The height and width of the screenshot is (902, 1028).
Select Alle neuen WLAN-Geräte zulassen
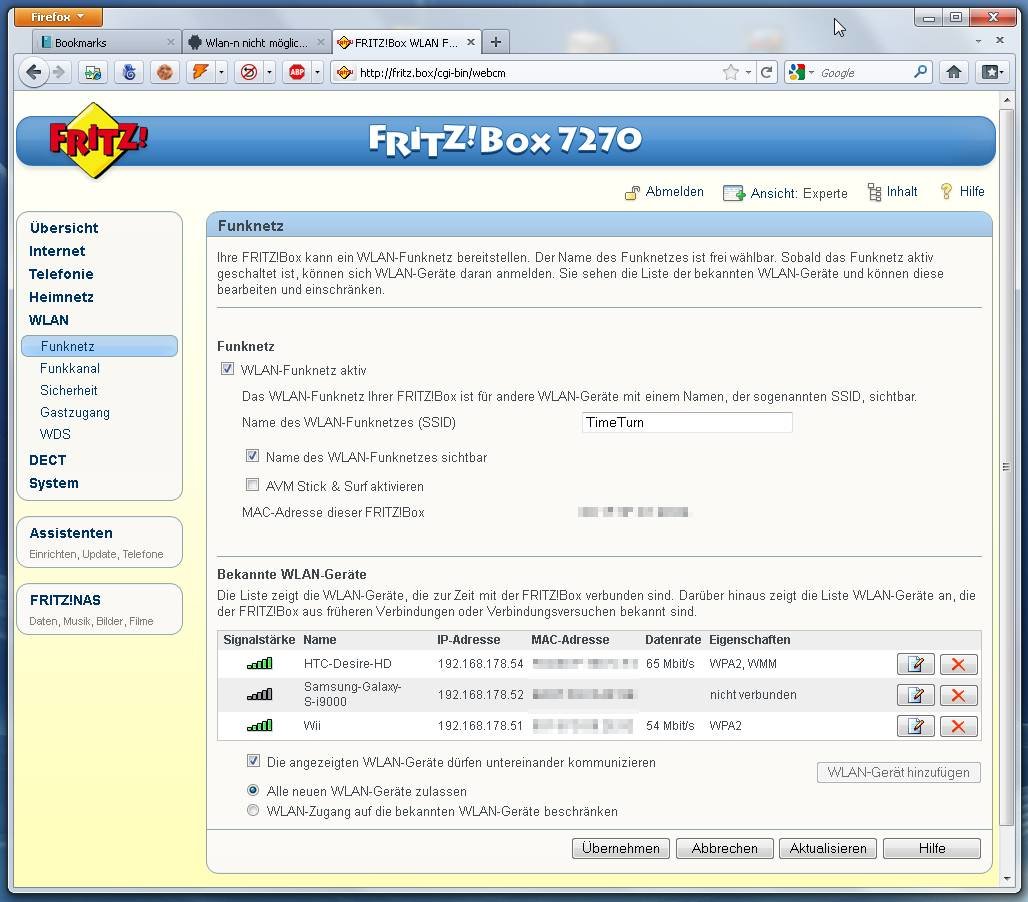(253, 790)
